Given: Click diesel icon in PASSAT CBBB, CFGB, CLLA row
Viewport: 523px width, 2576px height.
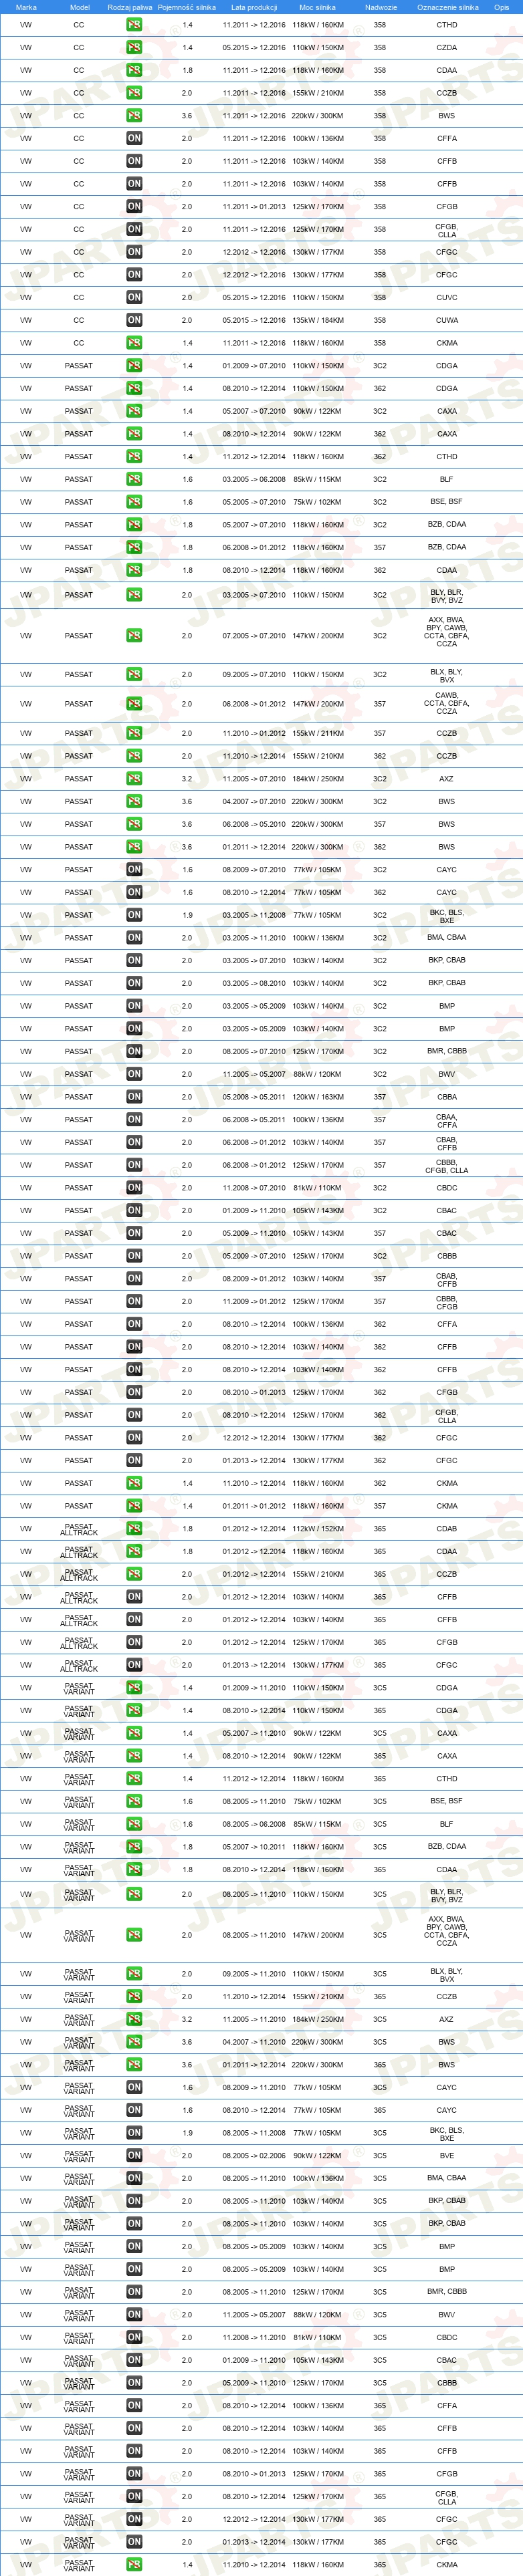Looking at the screenshot, I should click(x=134, y=1165).
